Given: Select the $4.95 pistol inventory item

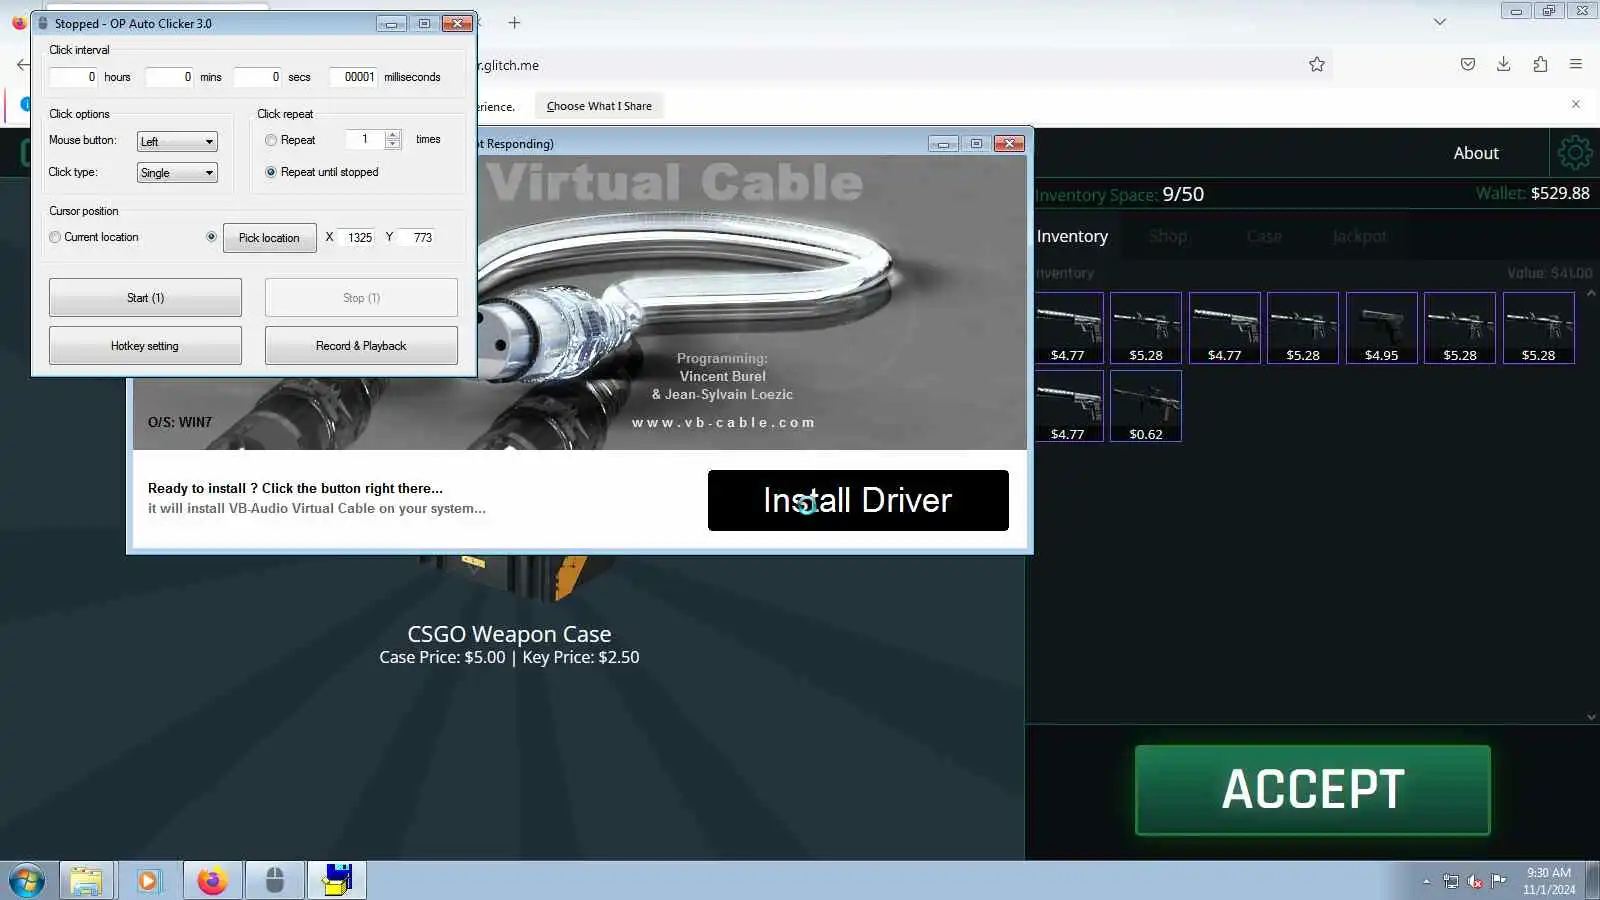Looking at the screenshot, I should [1381, 328].
